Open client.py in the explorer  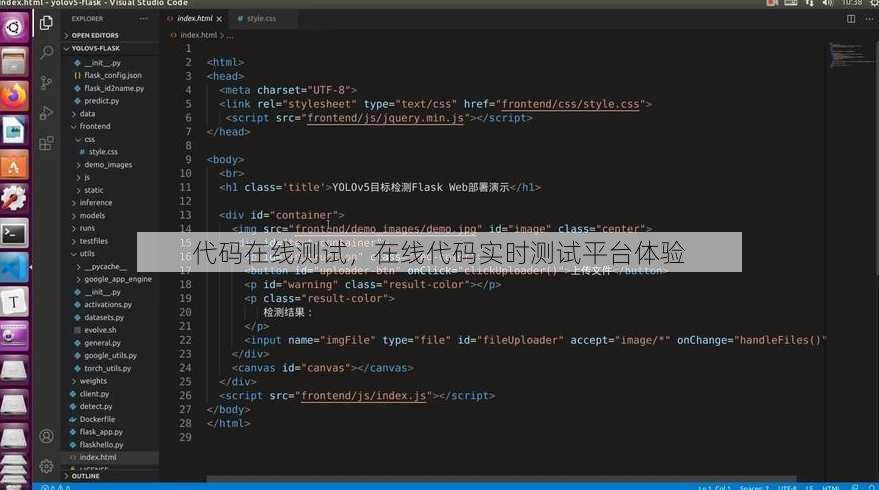click(94, 394)
